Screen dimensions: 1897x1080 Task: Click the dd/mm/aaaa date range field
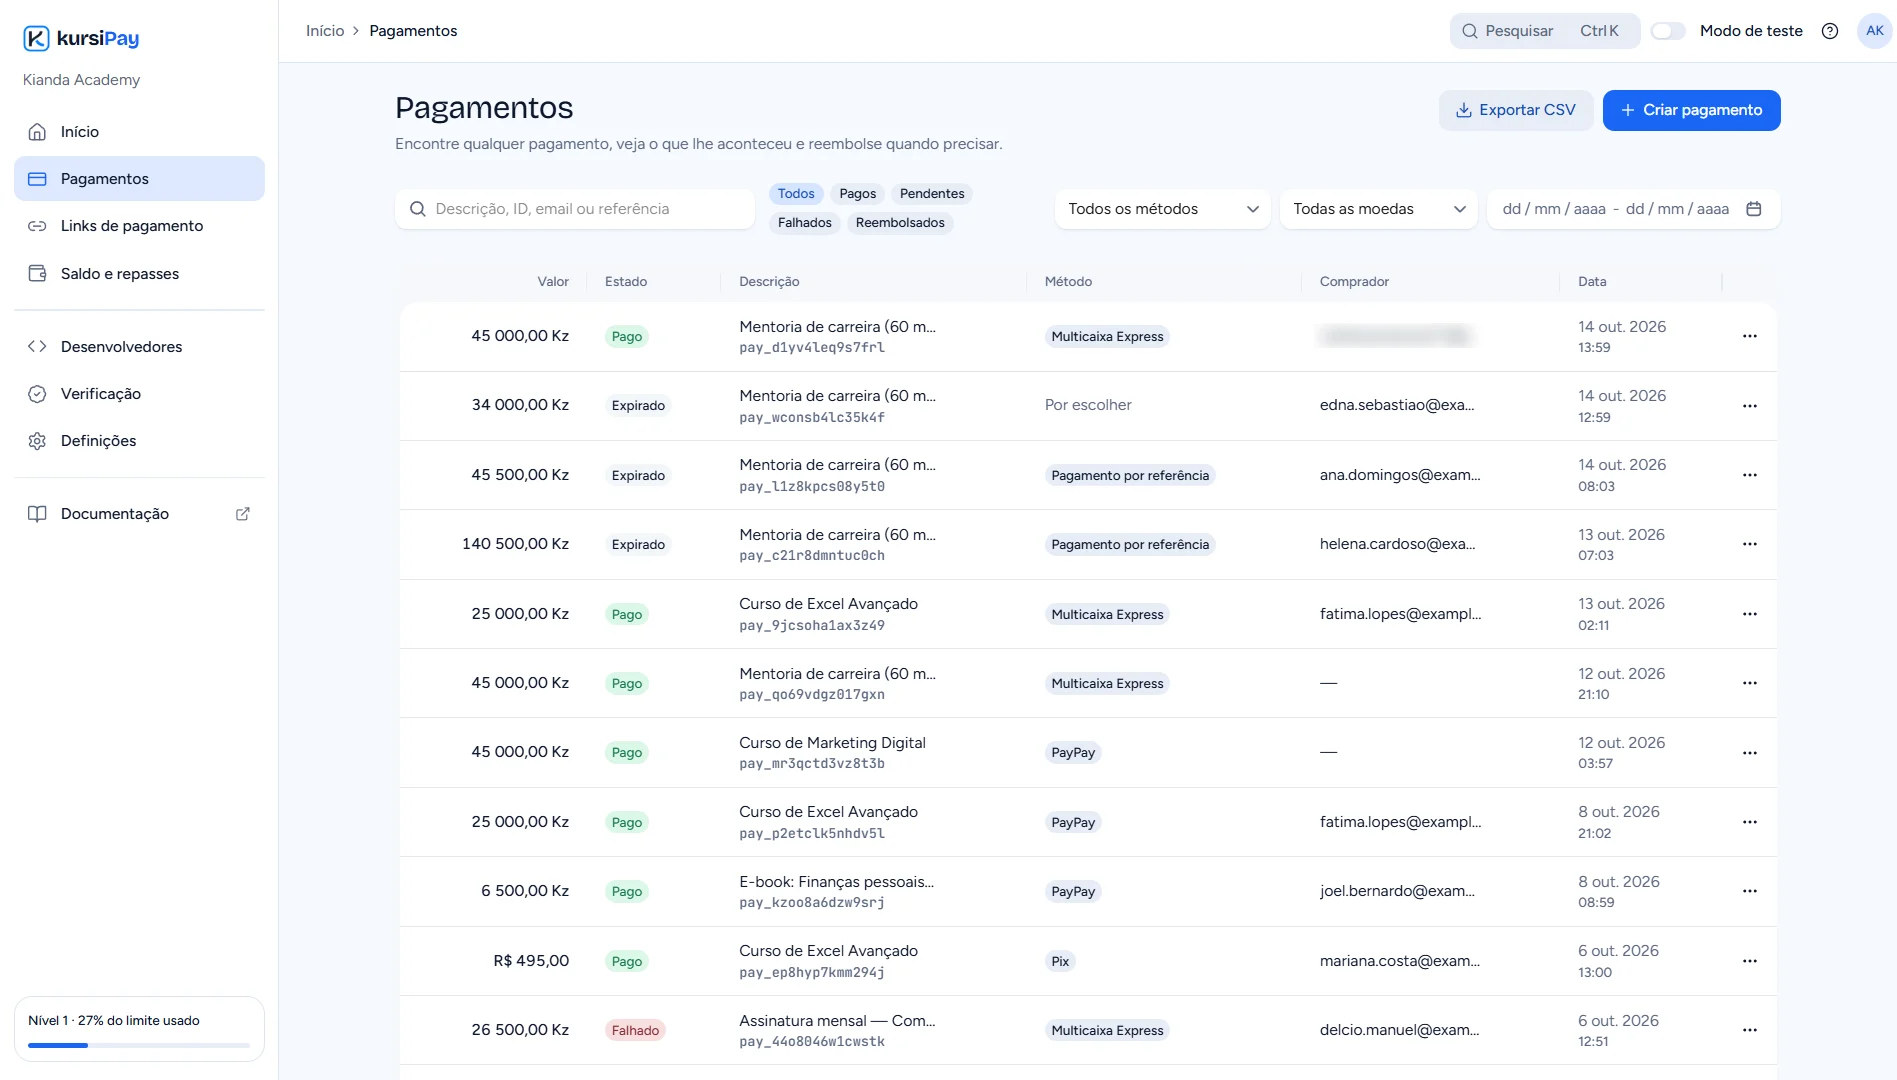coord(1633,209)
